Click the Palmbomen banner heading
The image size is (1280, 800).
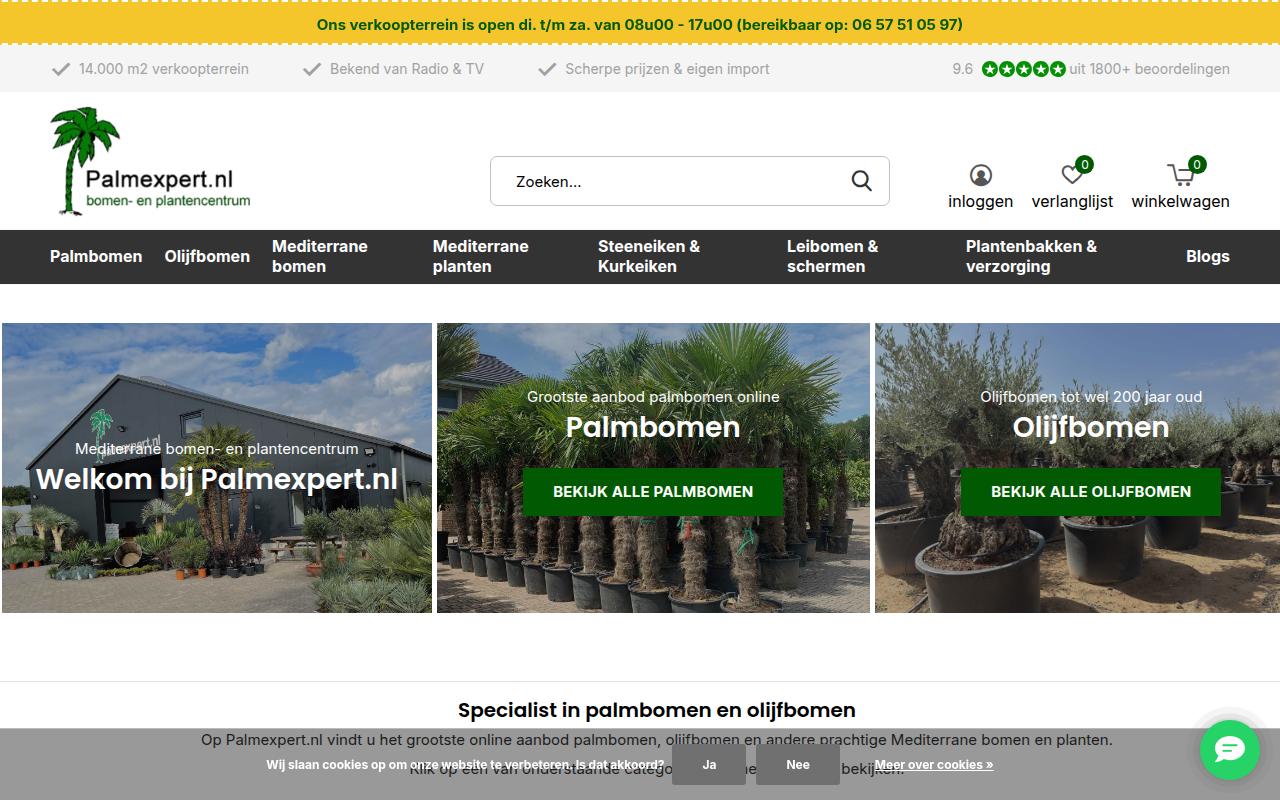point(653,427)
